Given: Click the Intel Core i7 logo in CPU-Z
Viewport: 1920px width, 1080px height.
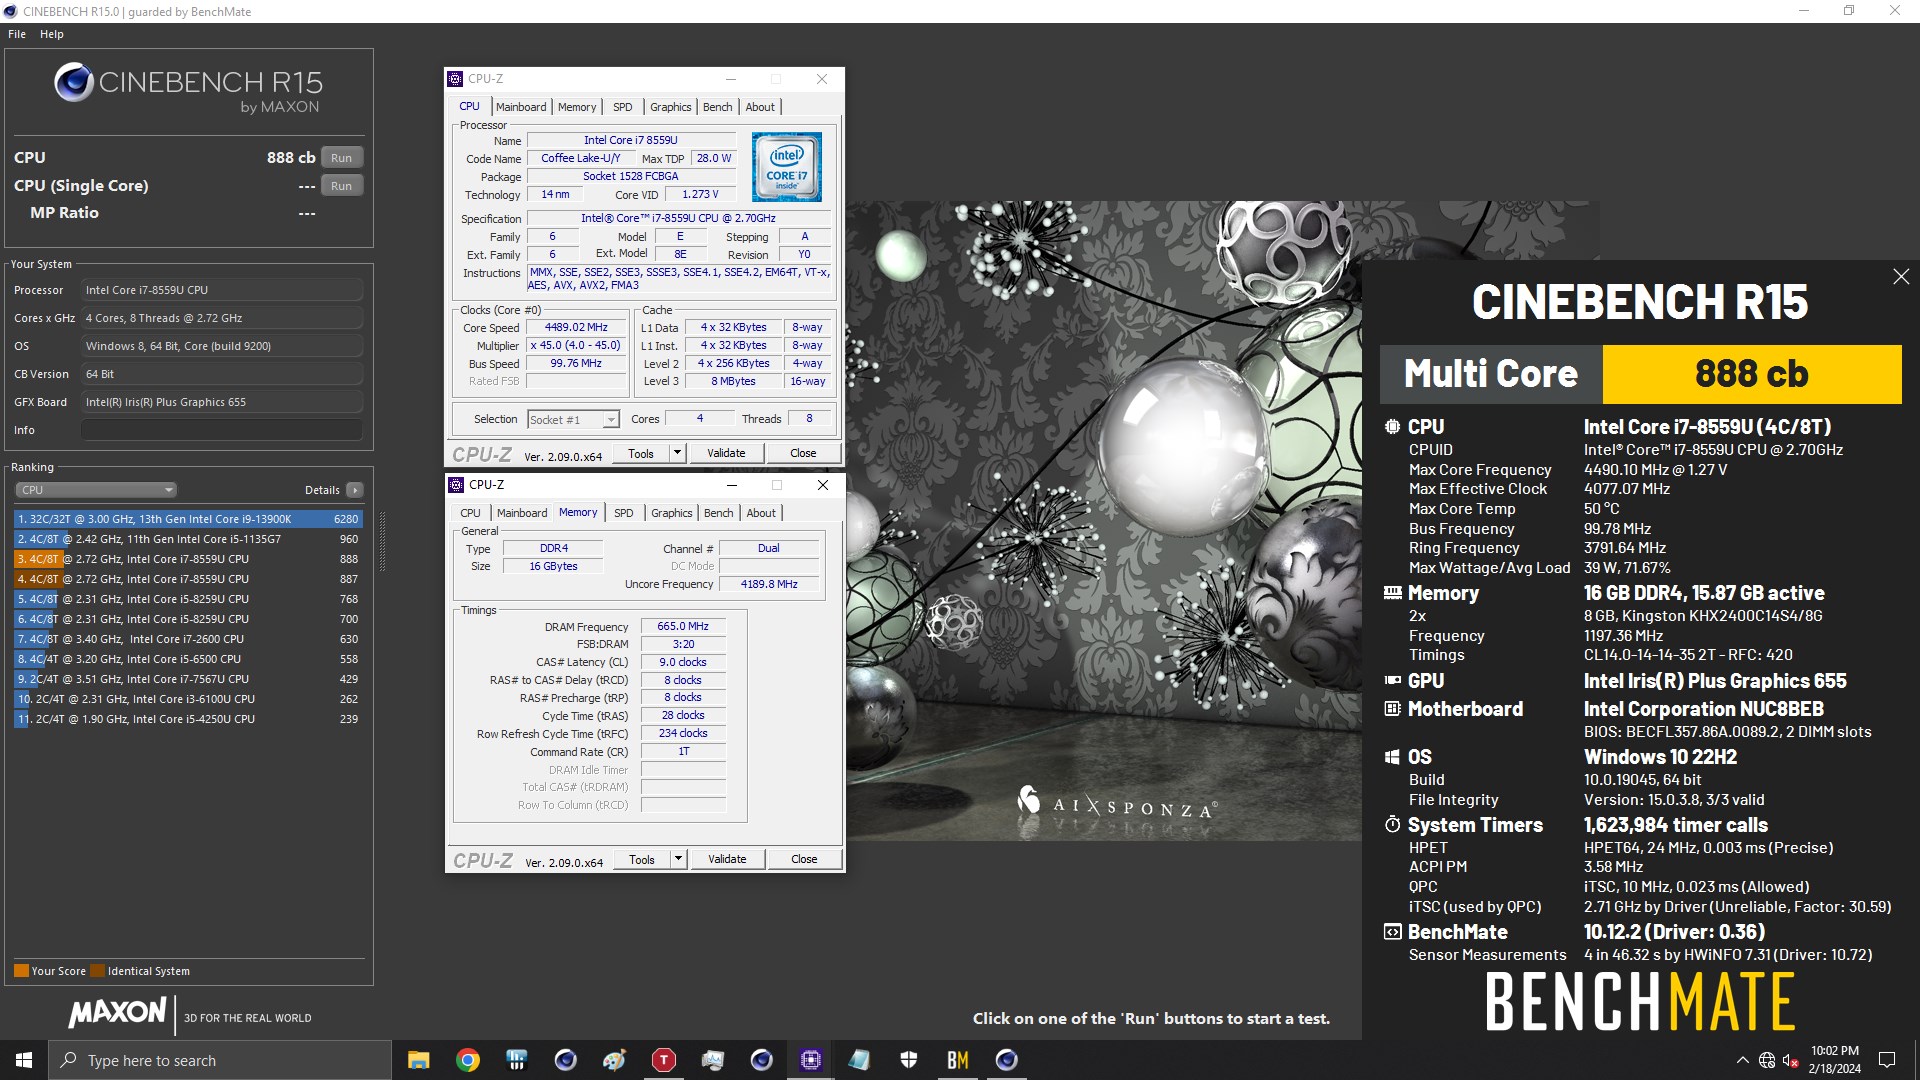Looking at the screenshot, I should click(x=787, y=167).
